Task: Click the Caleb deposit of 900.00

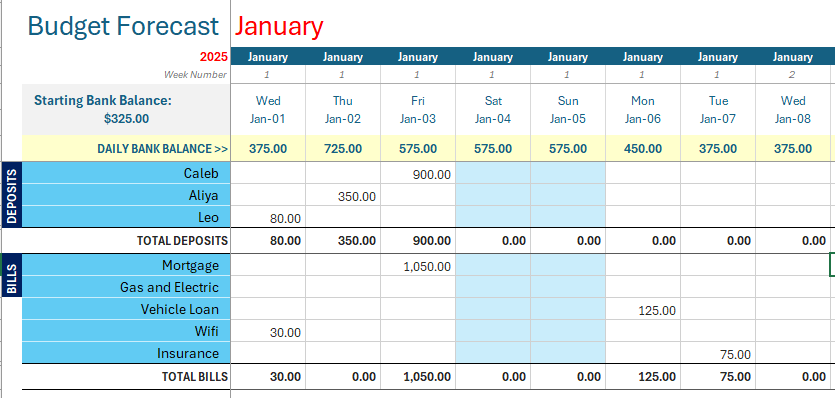Action: [418, 173]
